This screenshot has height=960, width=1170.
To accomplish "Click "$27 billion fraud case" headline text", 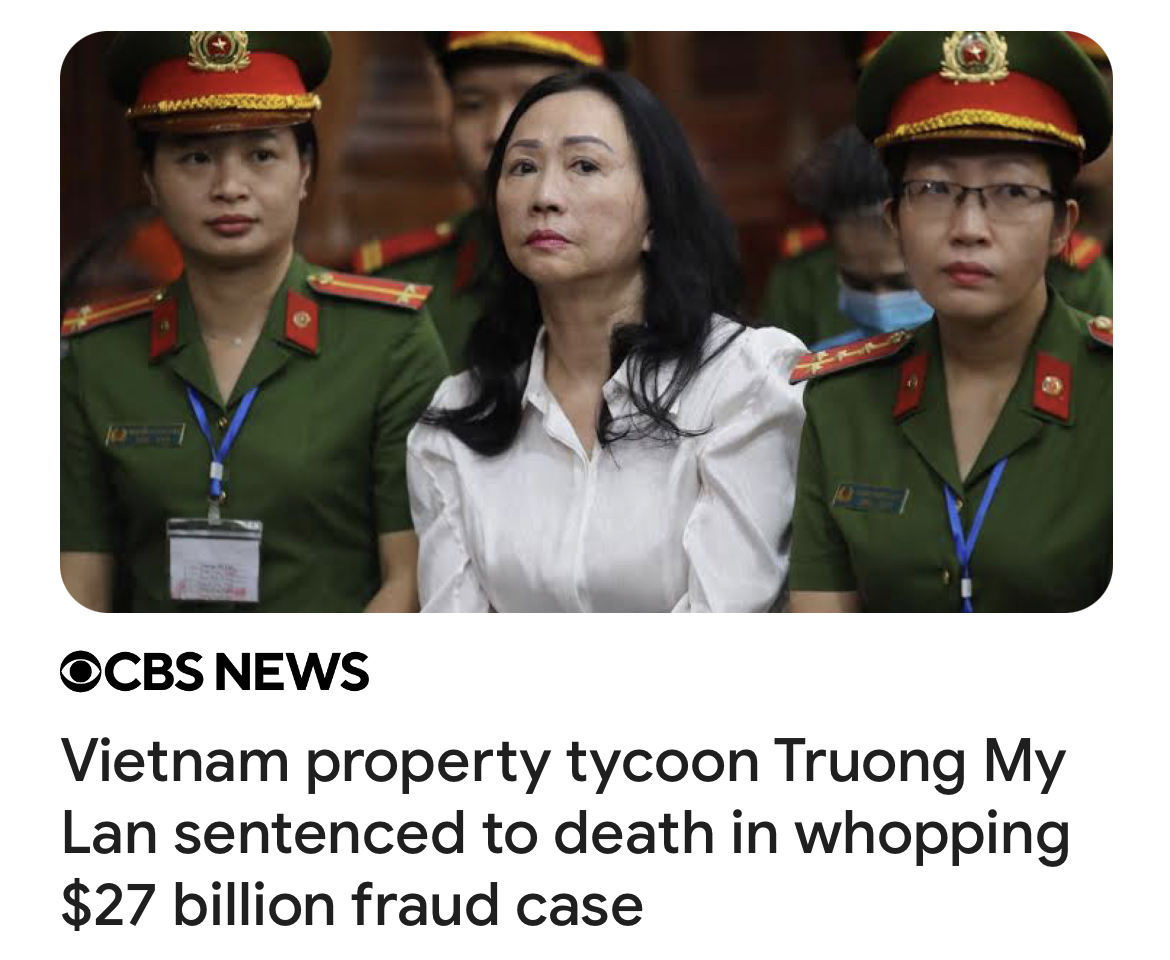I will coord(351,904).
